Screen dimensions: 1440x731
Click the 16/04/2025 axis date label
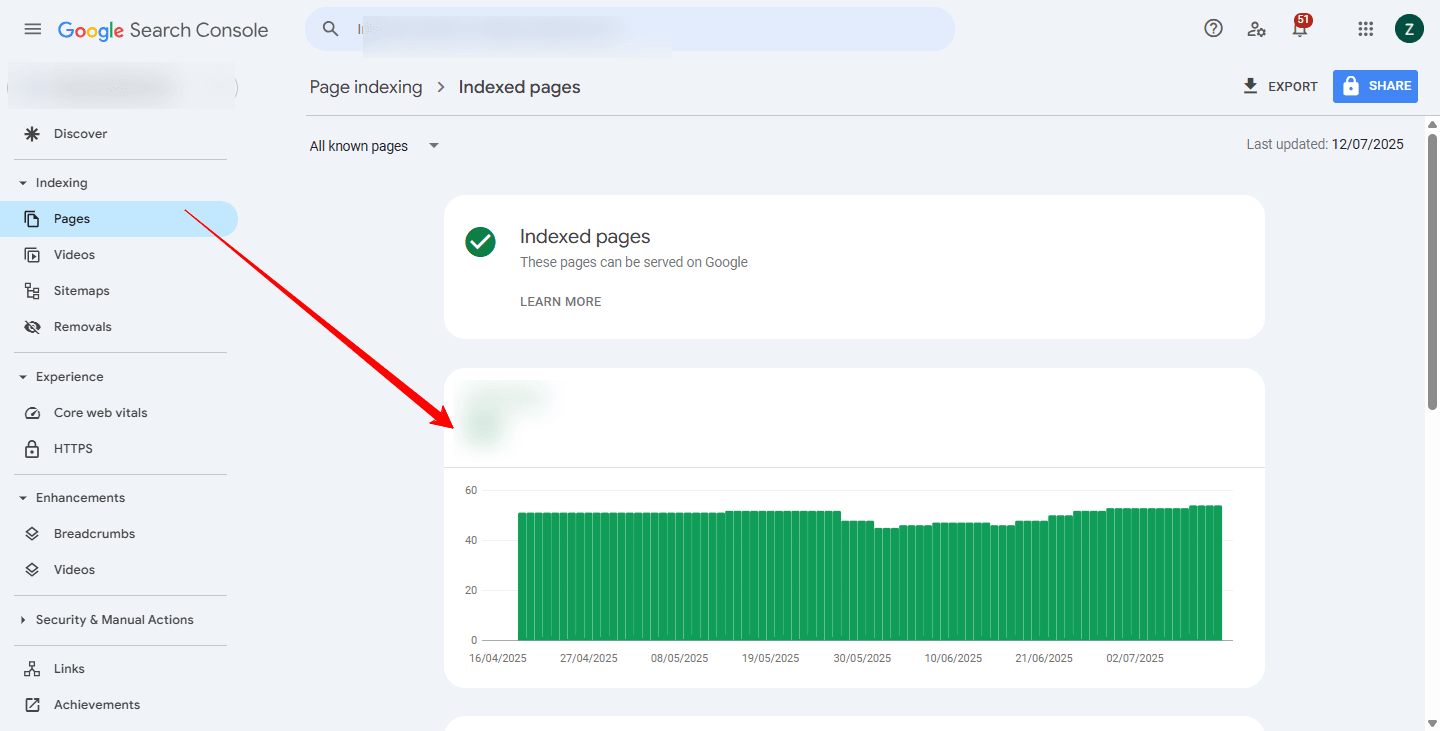coord(498,658)
